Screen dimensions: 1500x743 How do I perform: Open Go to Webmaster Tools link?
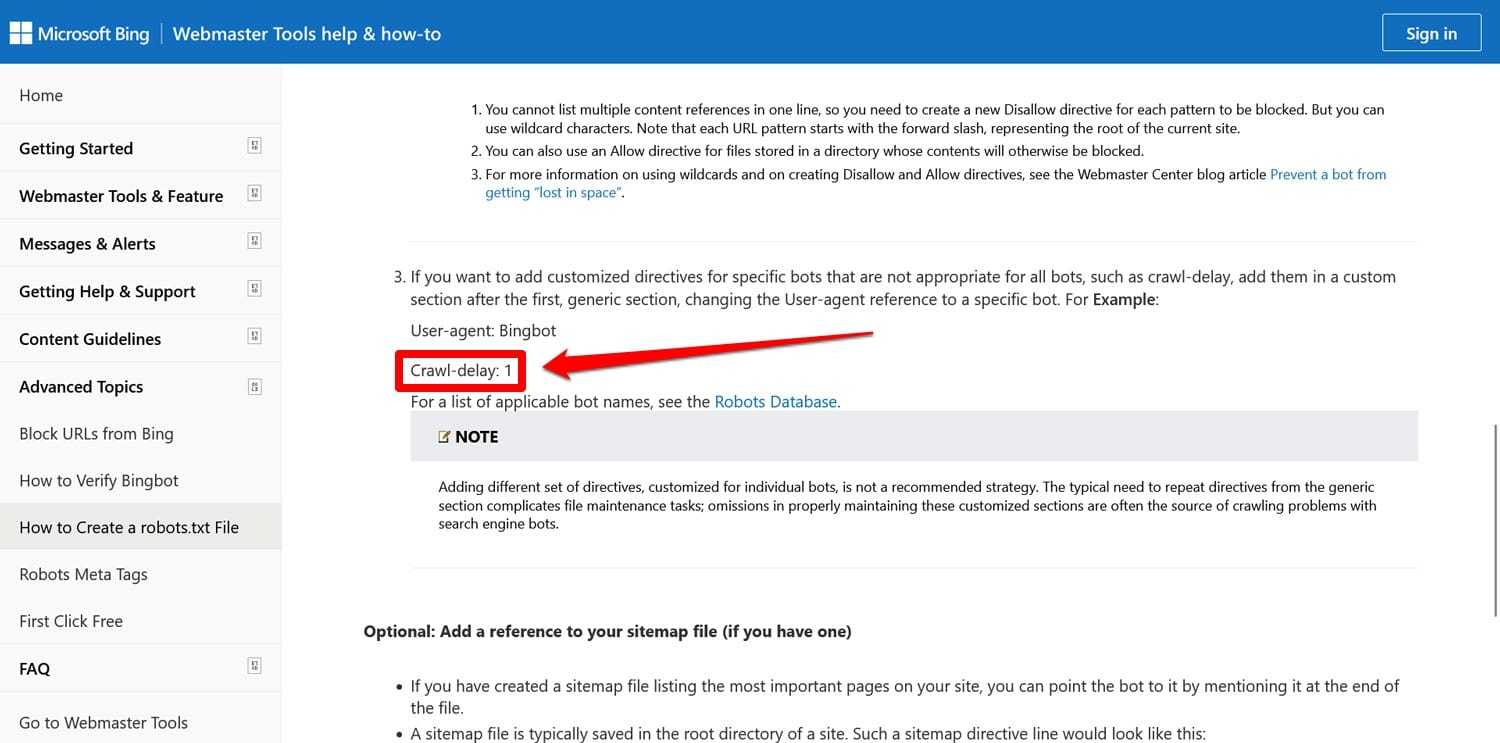(103, 723)
